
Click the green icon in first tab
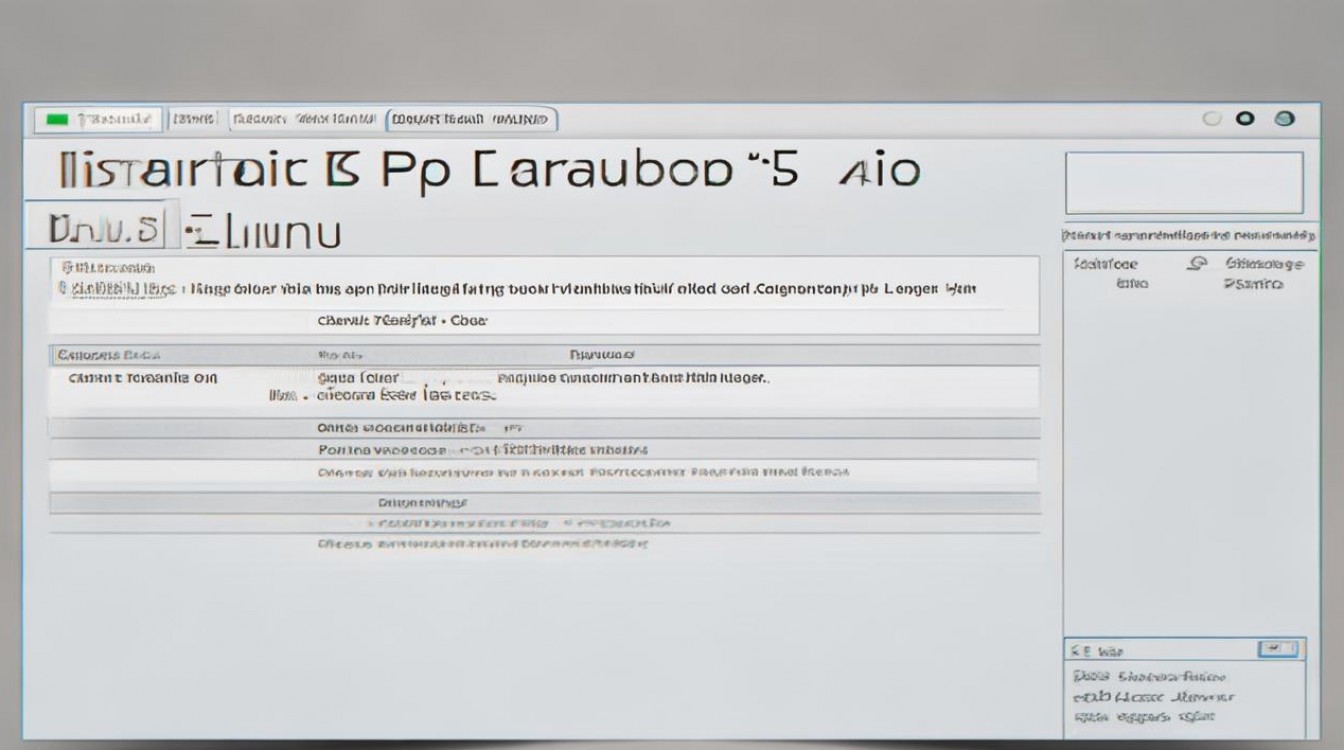point(57,120)
